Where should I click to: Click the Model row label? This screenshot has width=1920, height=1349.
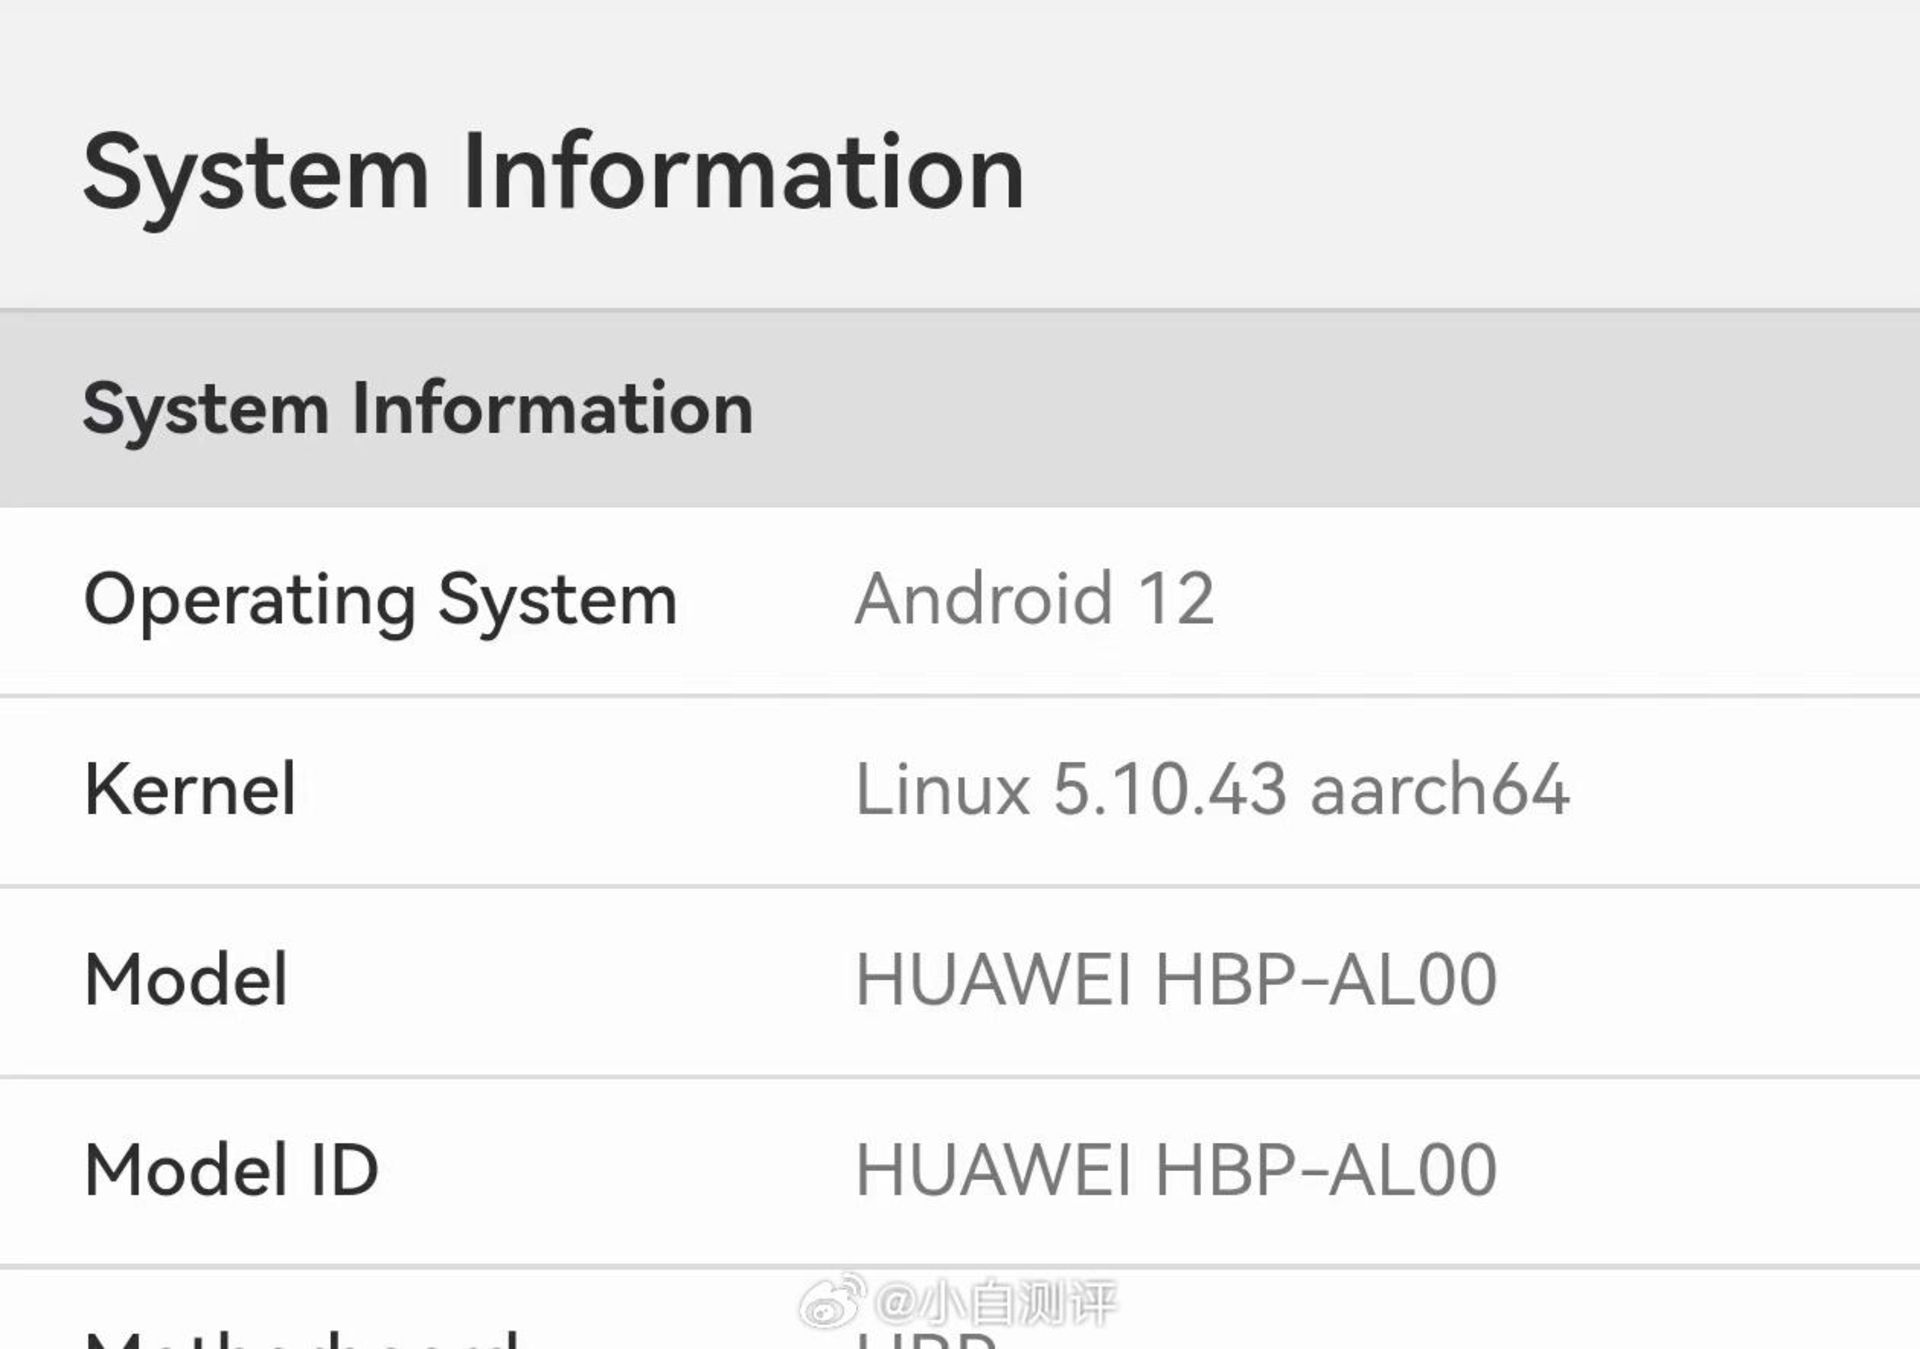[187, 980]
